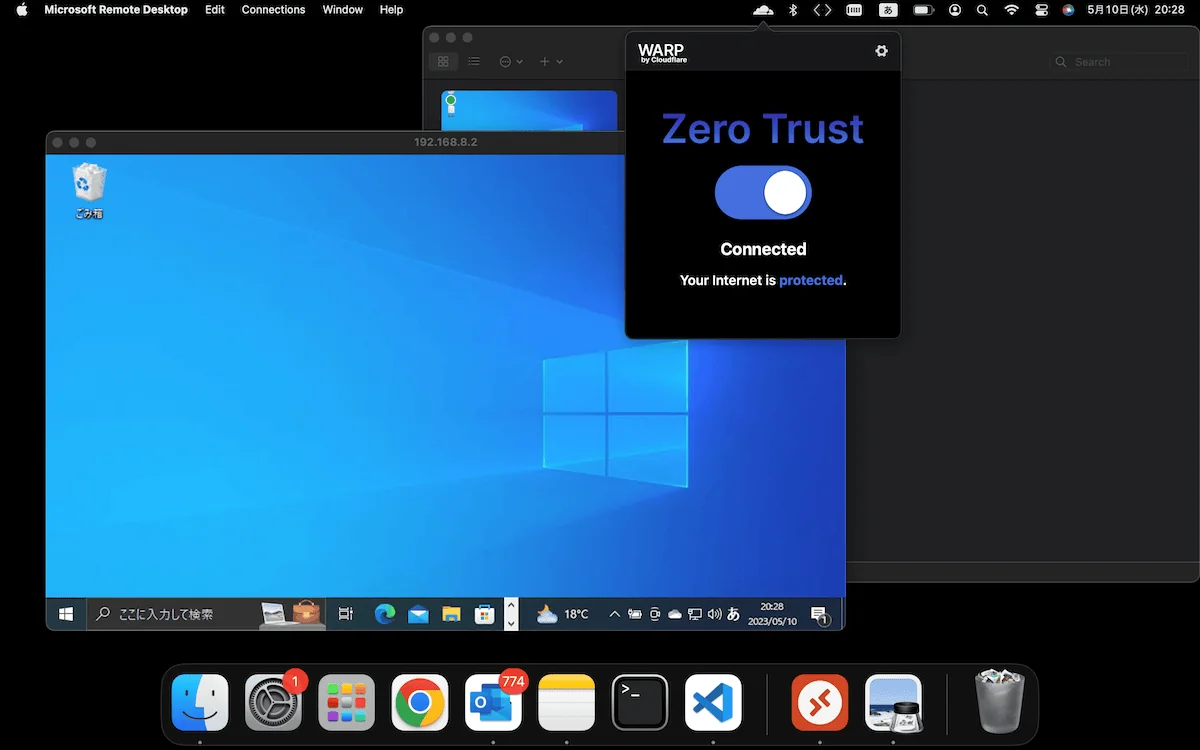Switch to list view in Remote Desktop

pyautogui.click(x=474, y=62)
